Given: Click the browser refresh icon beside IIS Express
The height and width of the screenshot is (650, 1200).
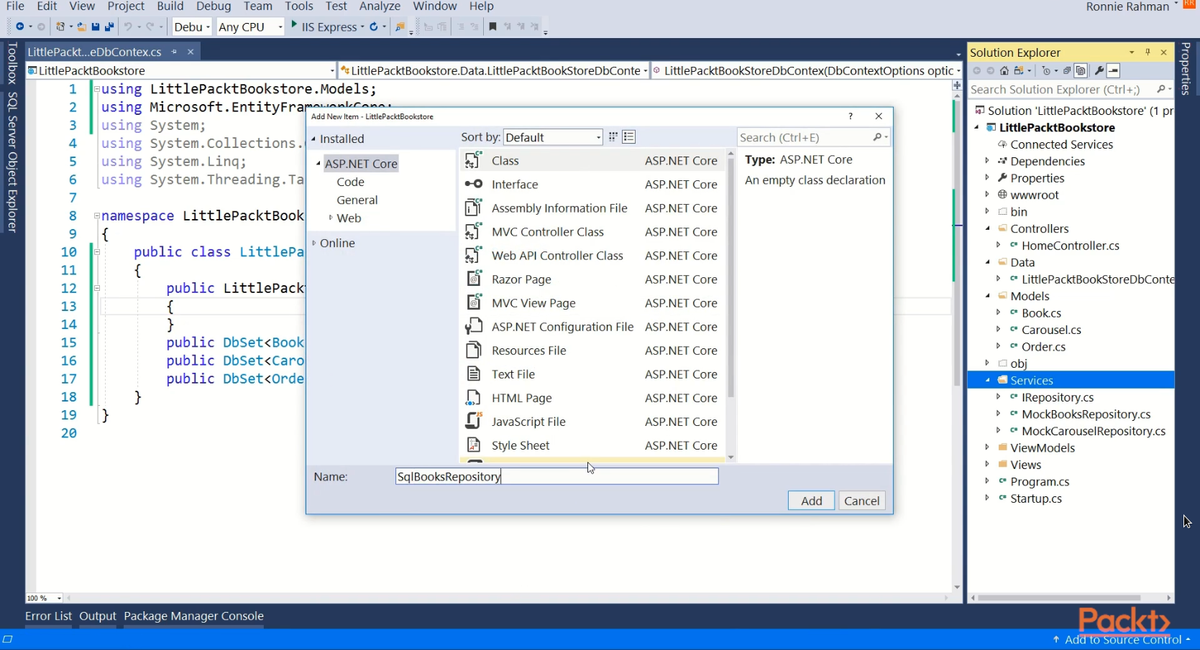Looking at the screenshot, I should coord(373,26).
